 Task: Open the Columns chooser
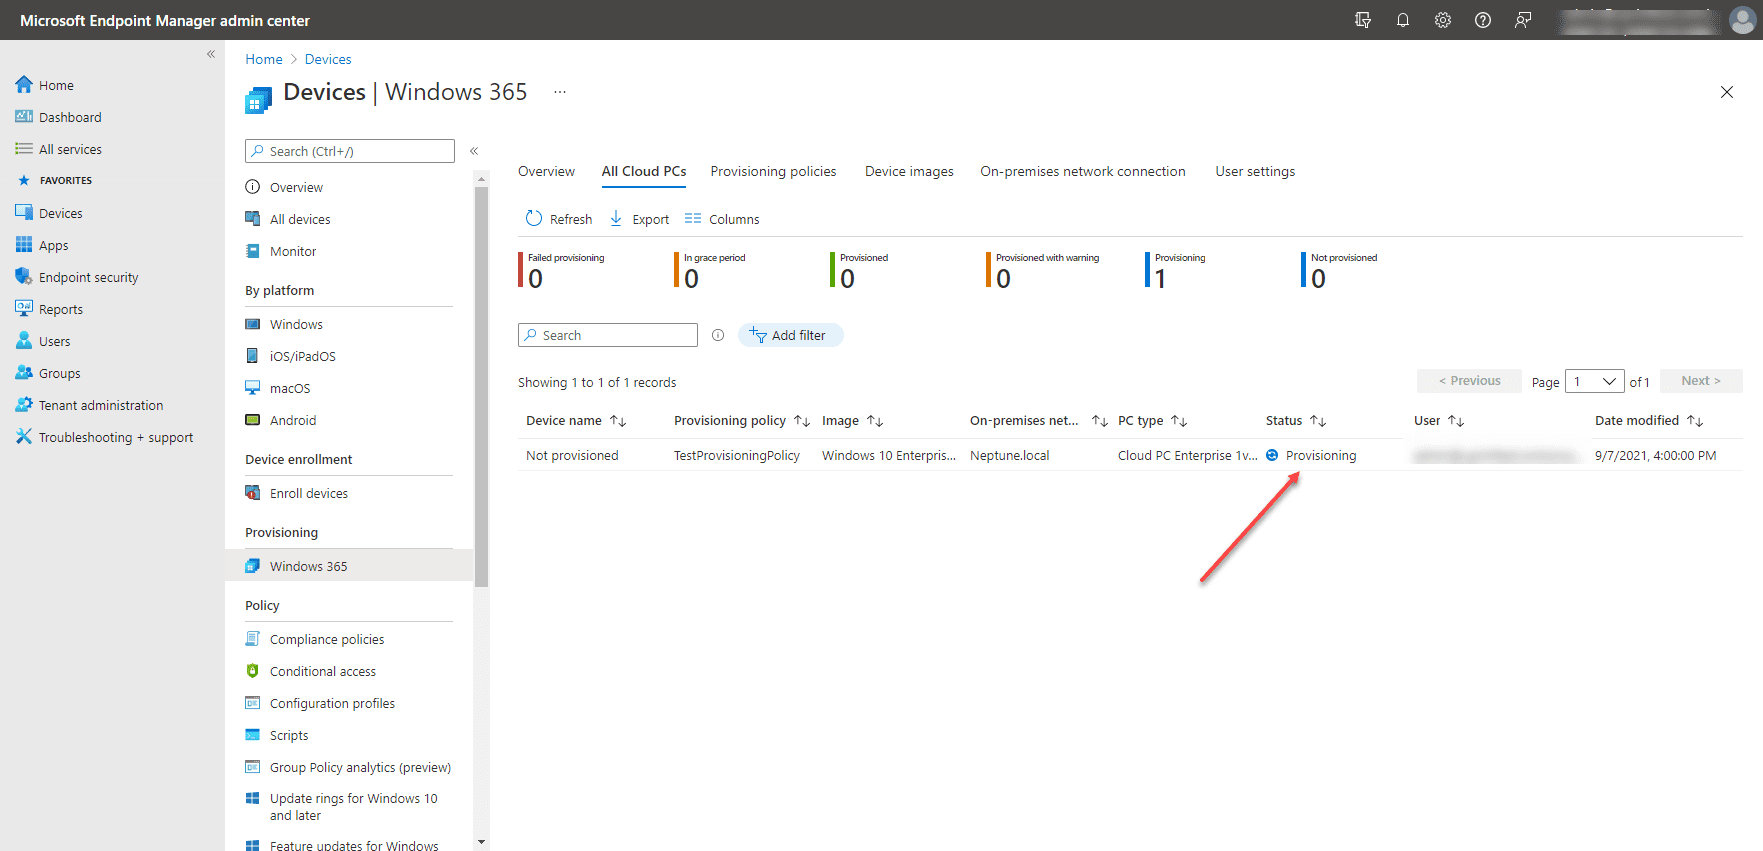722,219
